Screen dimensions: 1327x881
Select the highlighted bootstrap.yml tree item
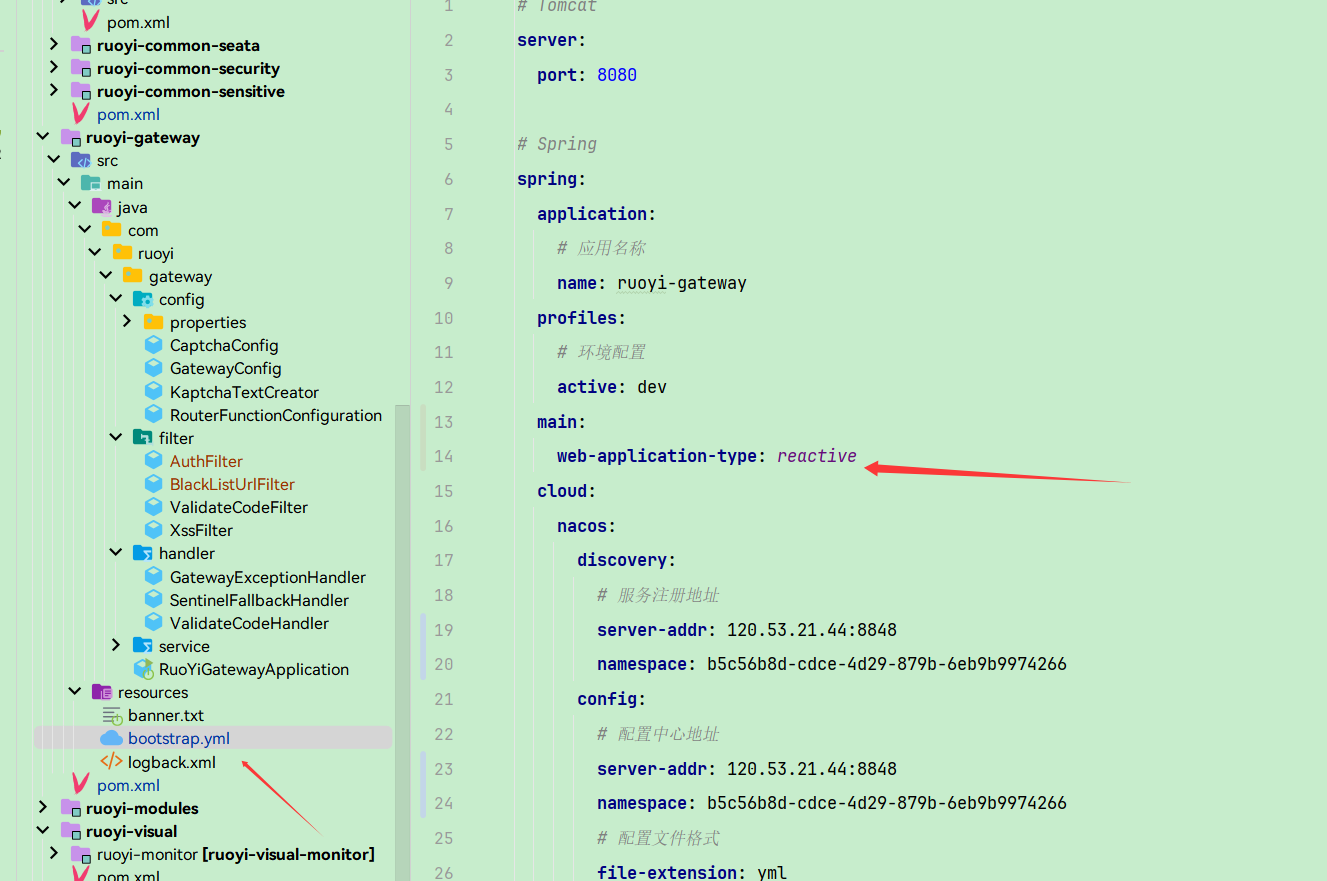coord(179,738)
